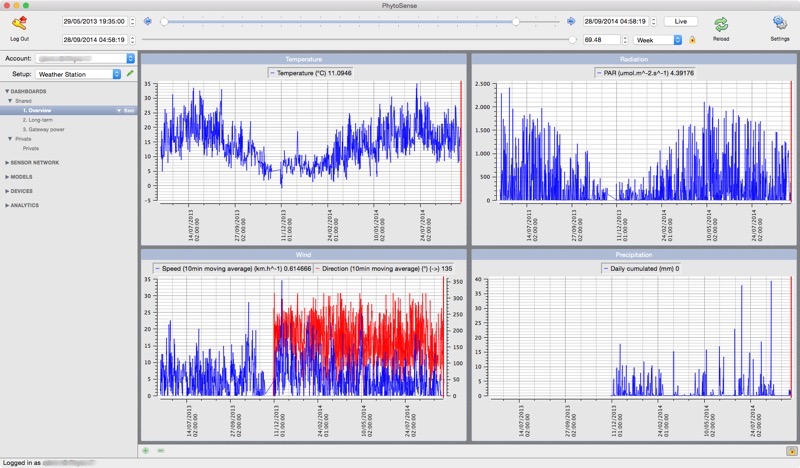The width and height of the screenshot is (800, 468).
Task: Click the Precipitation panel title bar
Action: (x=634, y=255)
